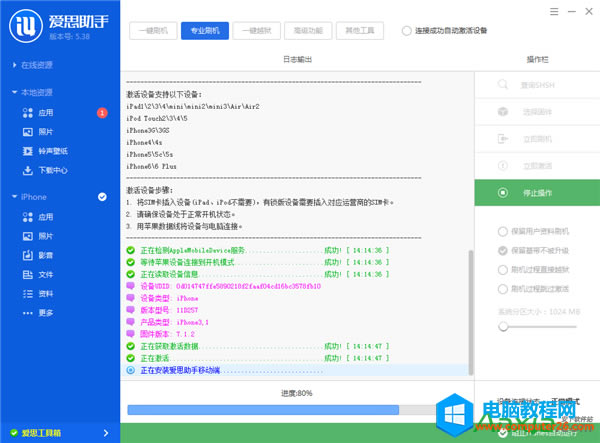Open the 其他工具 tab
The image size is (600, 443).
click(x=360, y=31)
